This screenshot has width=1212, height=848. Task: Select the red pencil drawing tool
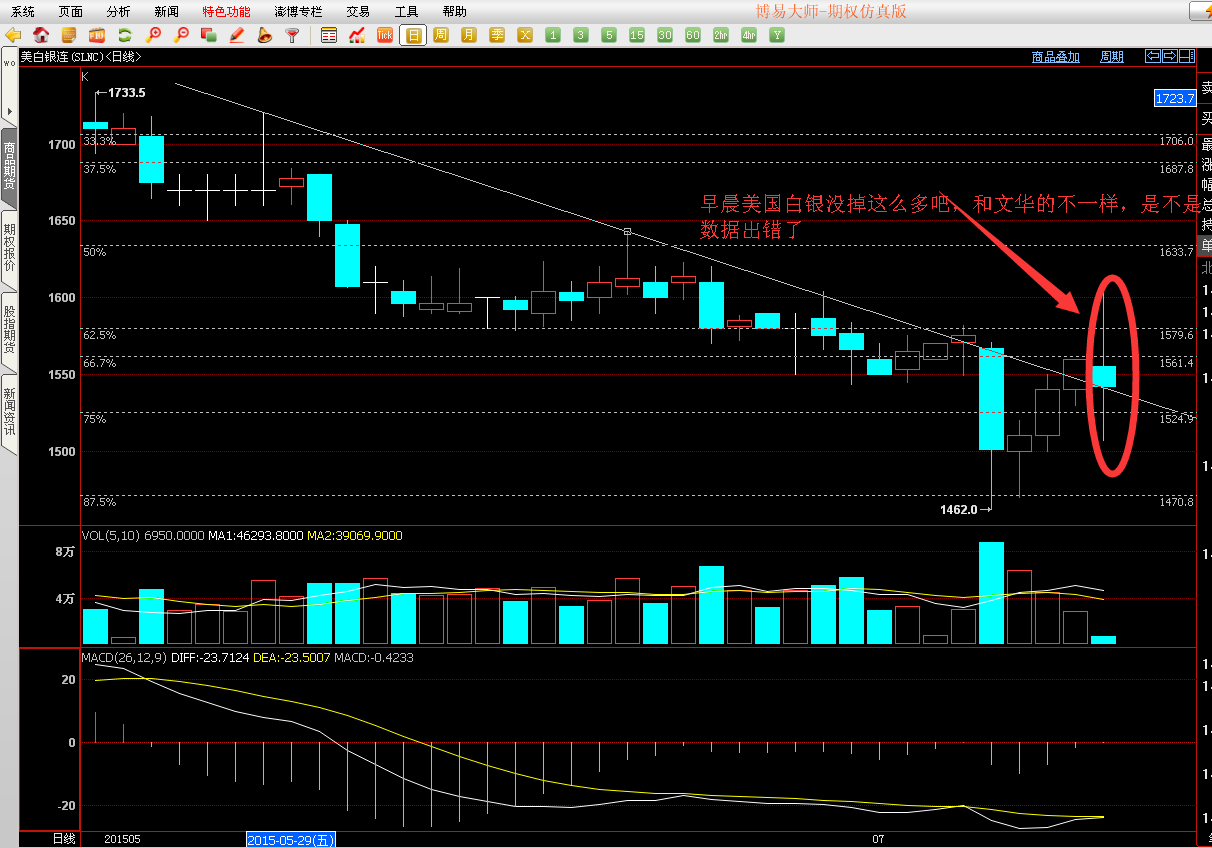(237, 35)
